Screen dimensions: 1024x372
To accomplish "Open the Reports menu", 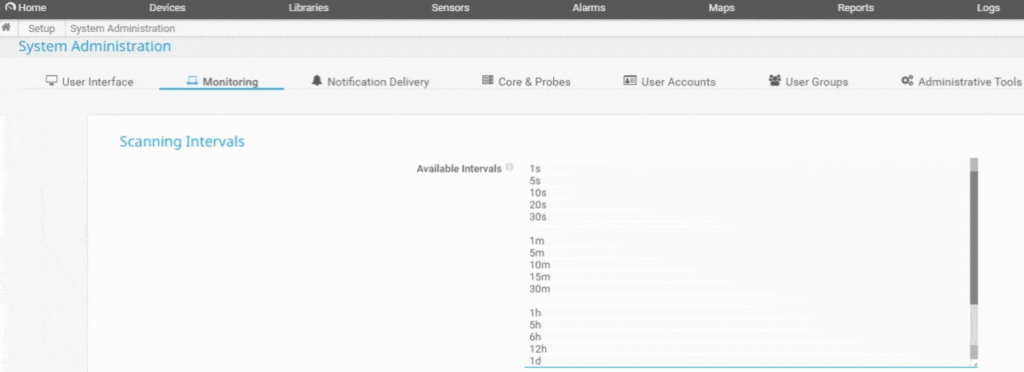I will [x=856, y=8].
